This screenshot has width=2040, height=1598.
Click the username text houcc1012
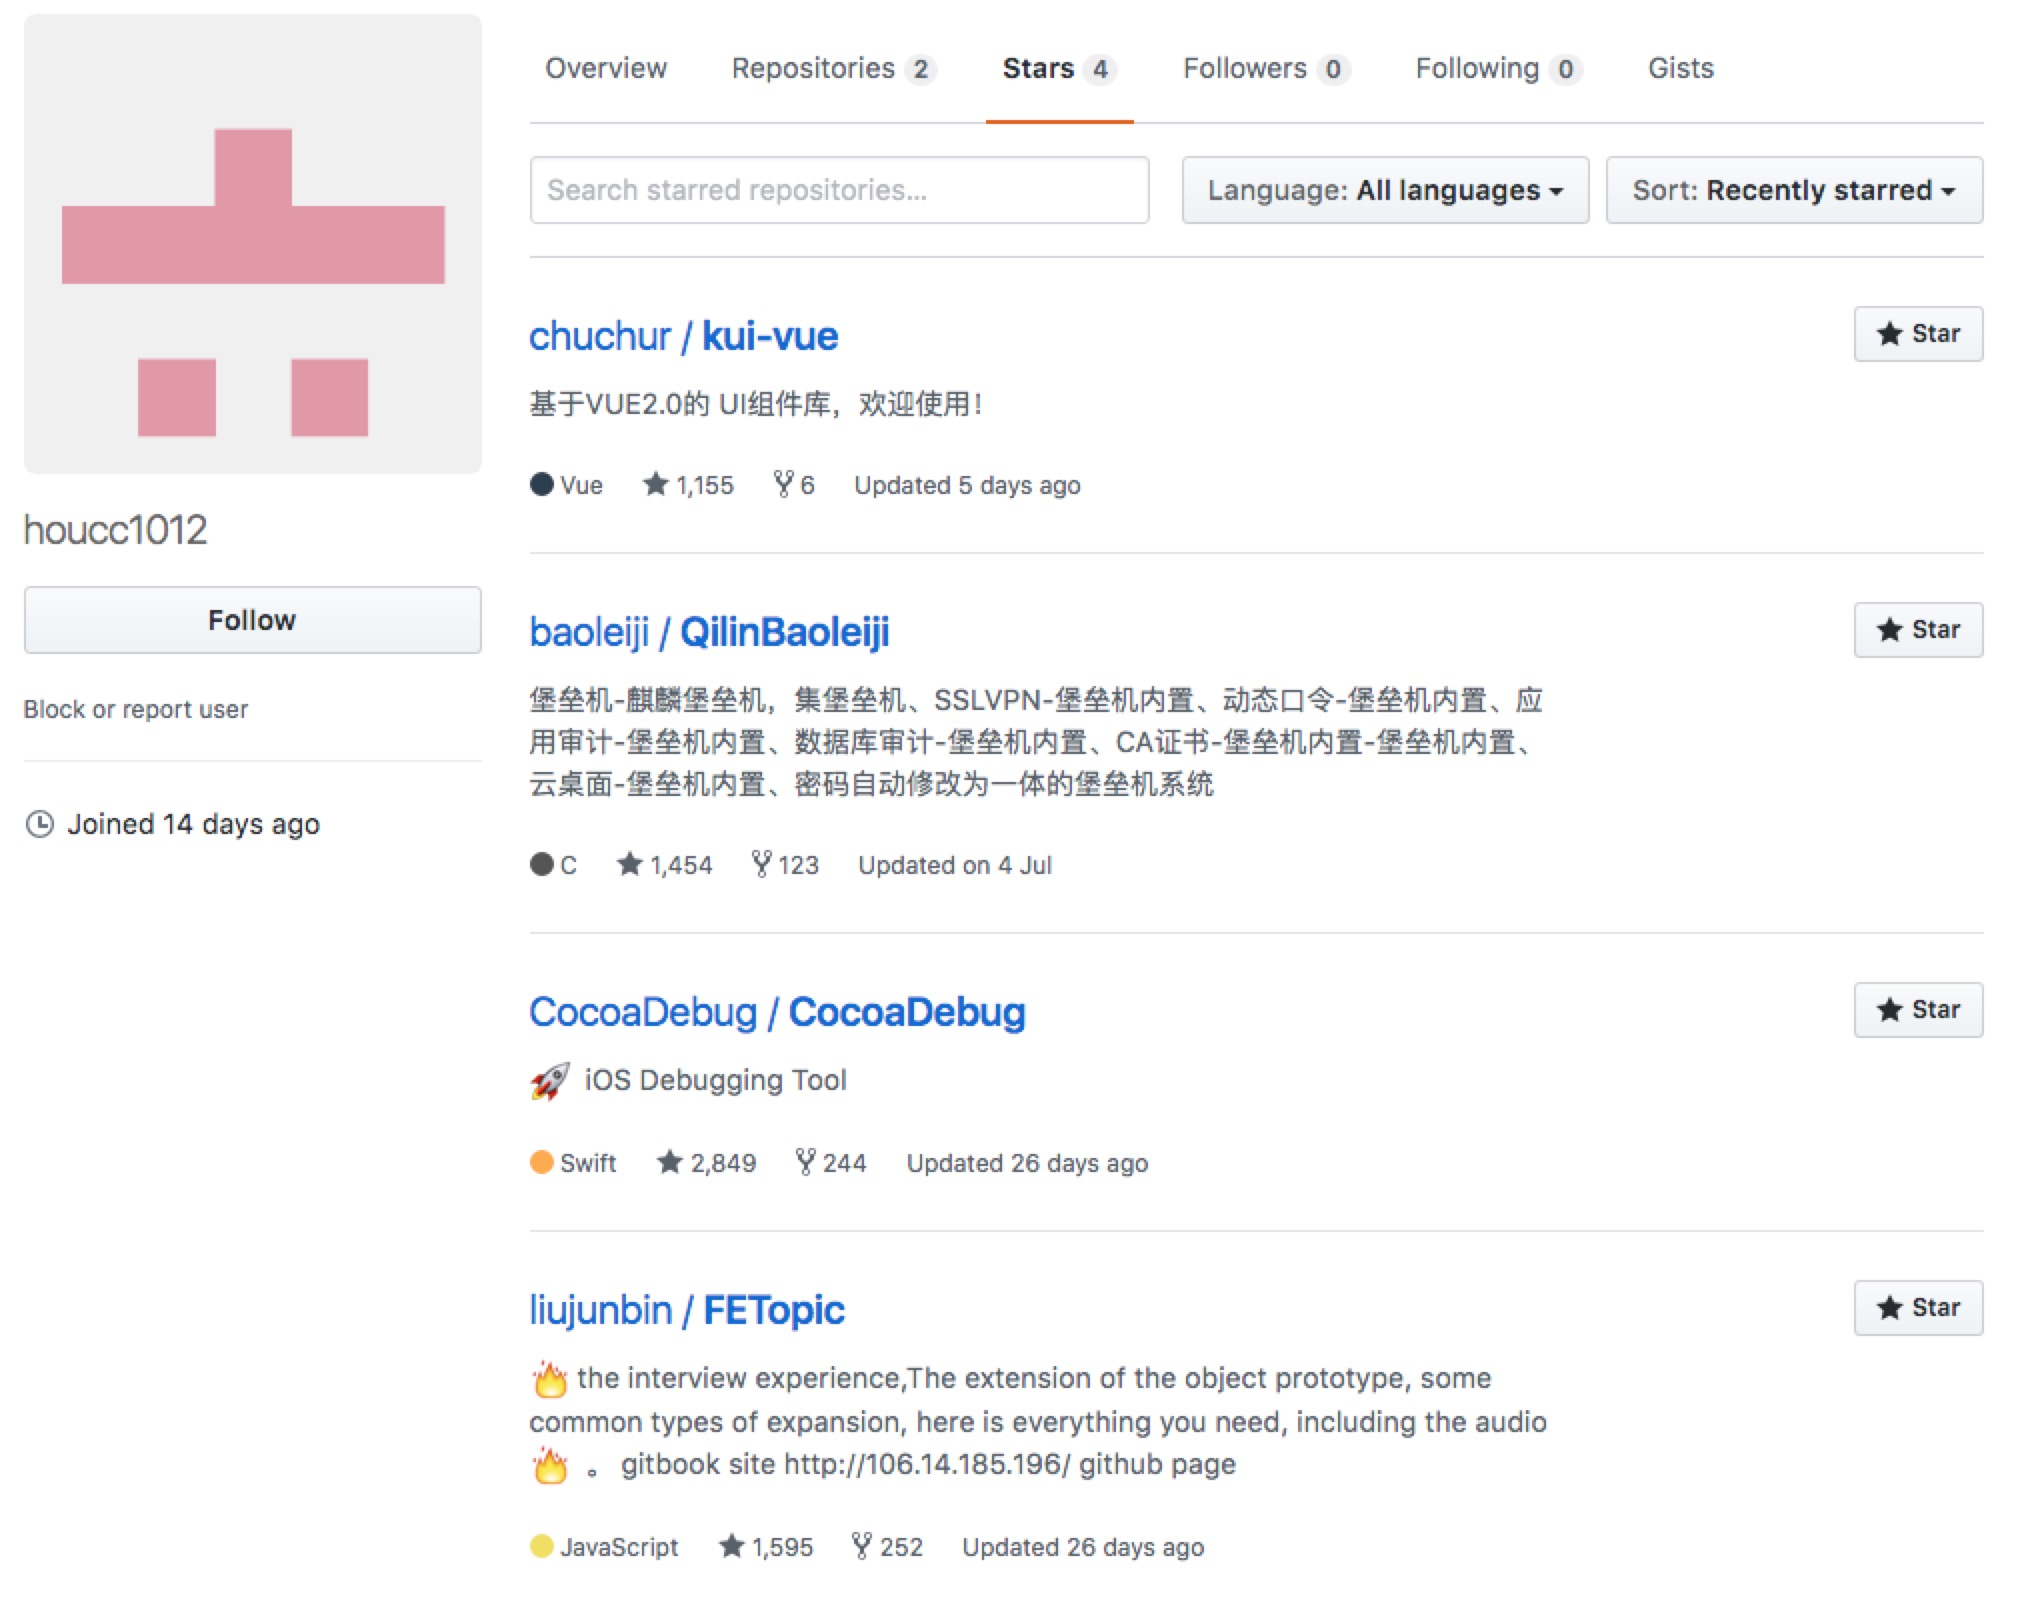(x=116, y=530)
